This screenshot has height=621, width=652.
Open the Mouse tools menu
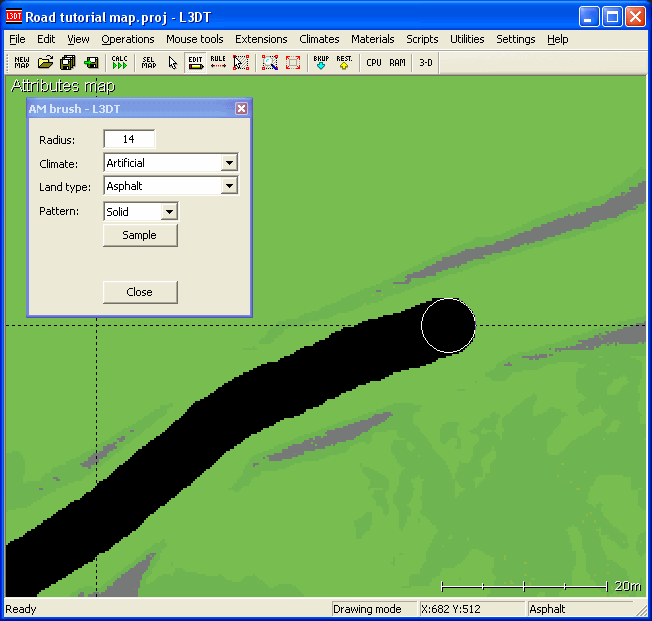[195, 39]
